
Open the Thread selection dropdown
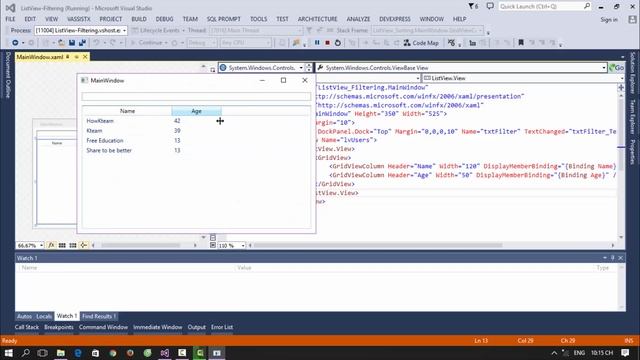pyautogui.click(x=300, y=31)
